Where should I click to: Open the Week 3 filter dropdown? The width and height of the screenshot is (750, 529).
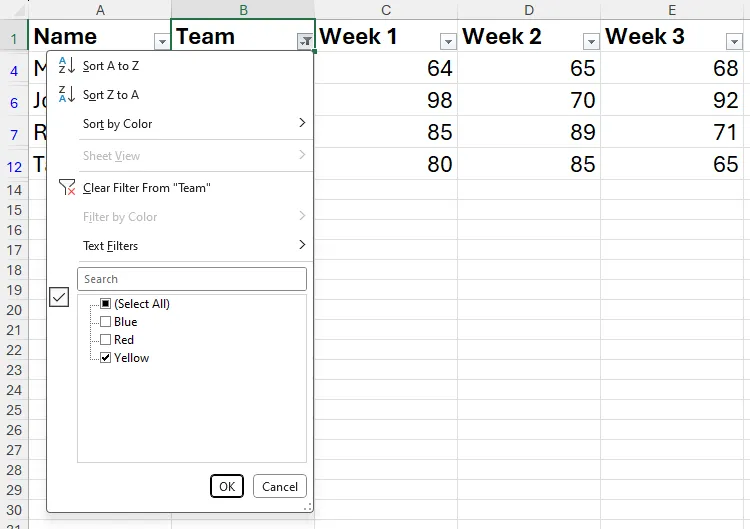(x=734, y=41)
